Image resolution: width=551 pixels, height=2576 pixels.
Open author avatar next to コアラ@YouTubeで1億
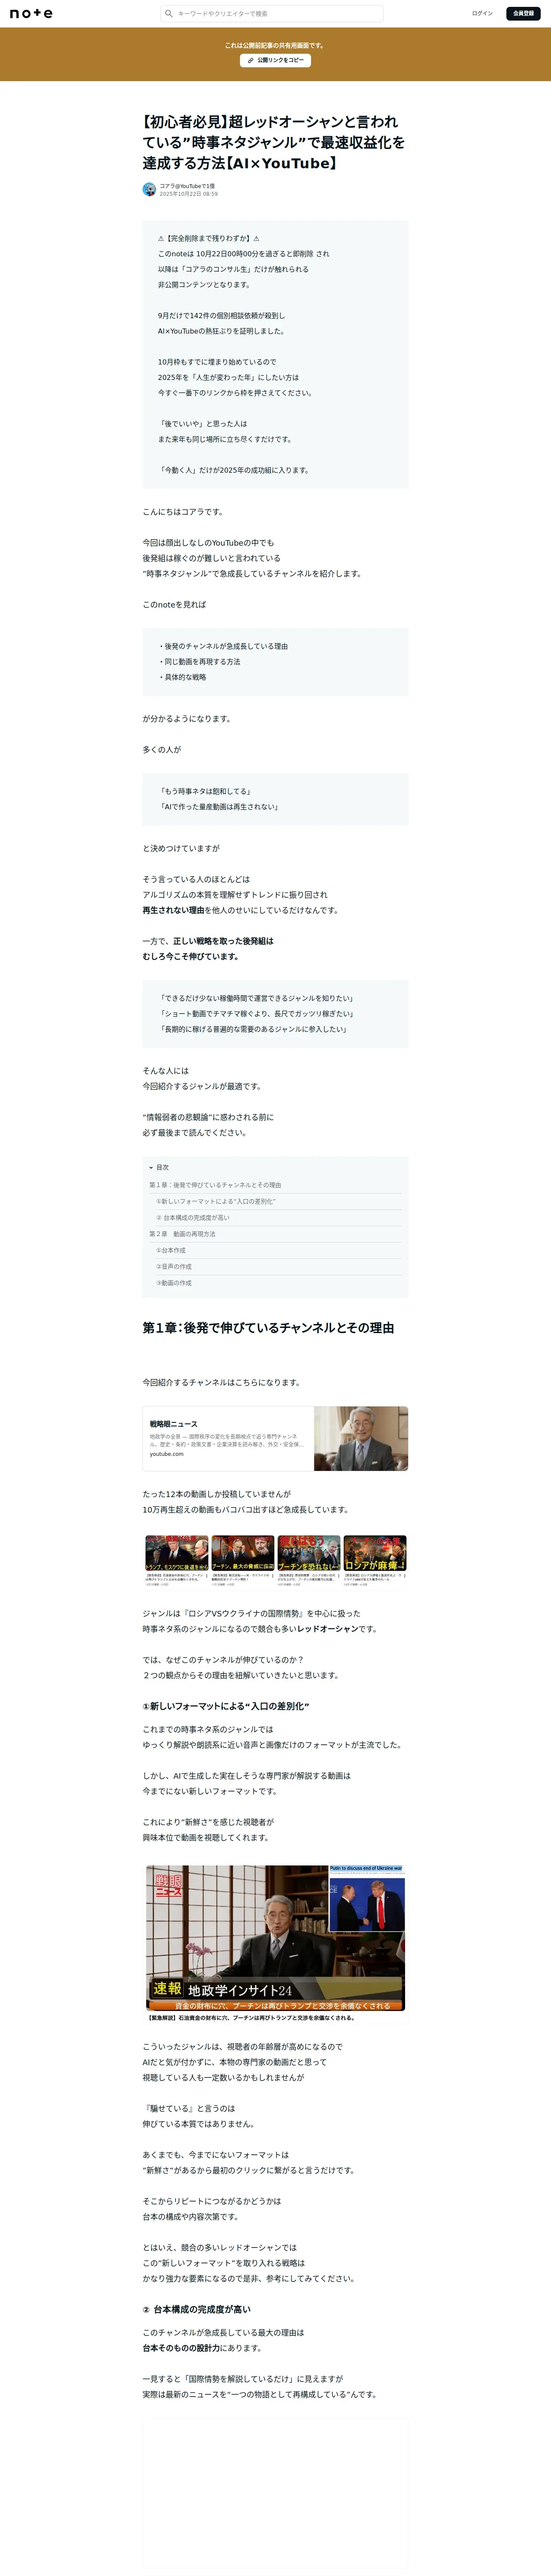pyautogui.click(x=149, y=189)
